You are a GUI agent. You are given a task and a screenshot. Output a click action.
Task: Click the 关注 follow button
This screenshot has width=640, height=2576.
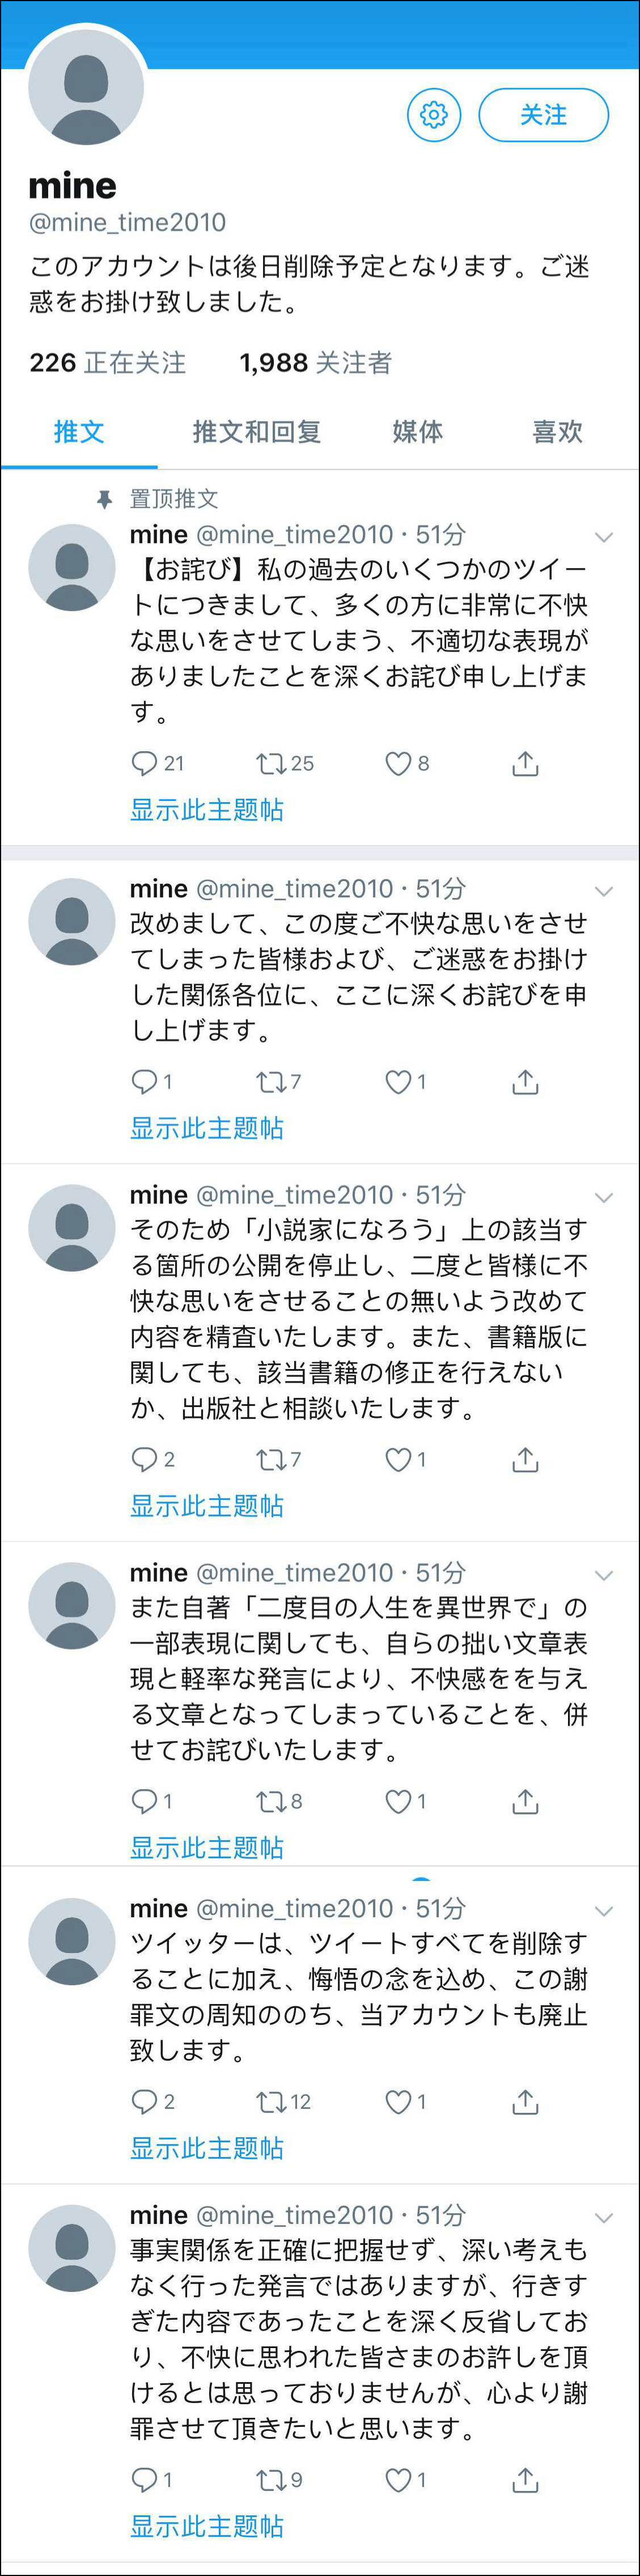[544, 115]
